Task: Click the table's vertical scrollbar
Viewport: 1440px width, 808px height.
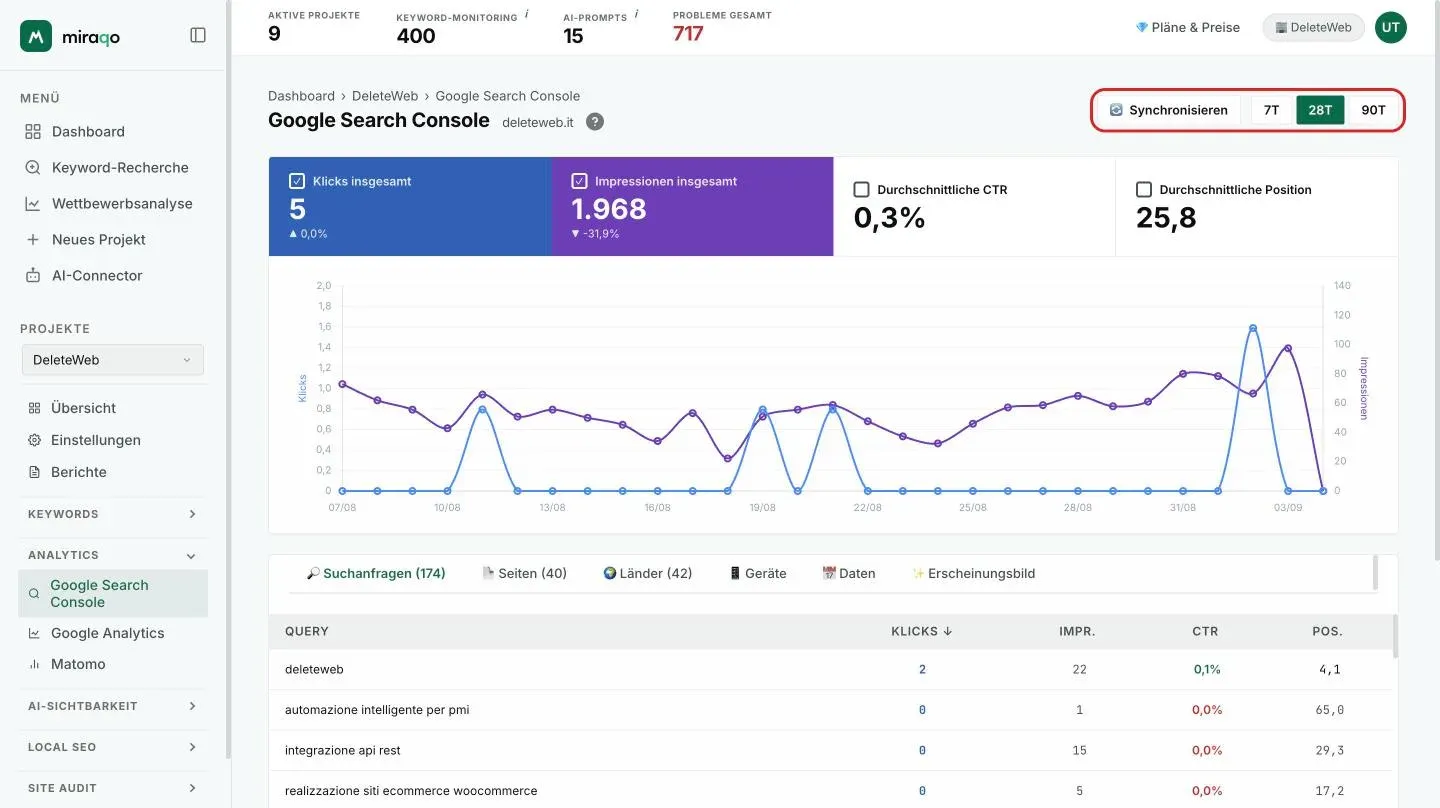Action: [1395, 636]
